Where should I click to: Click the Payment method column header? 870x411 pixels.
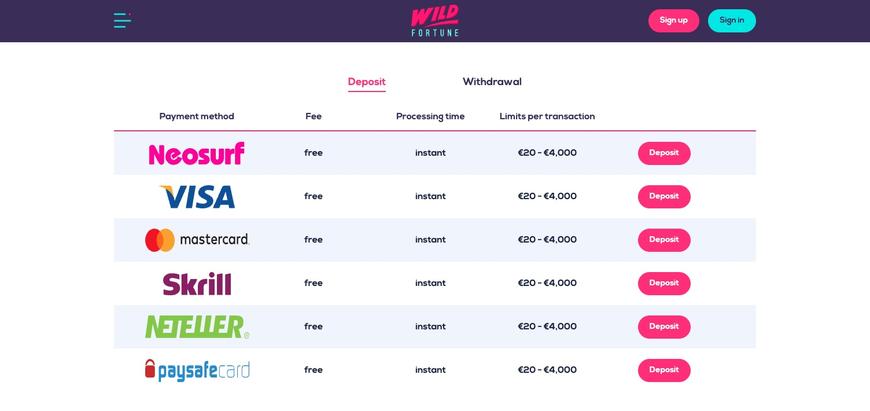point(196,116)
